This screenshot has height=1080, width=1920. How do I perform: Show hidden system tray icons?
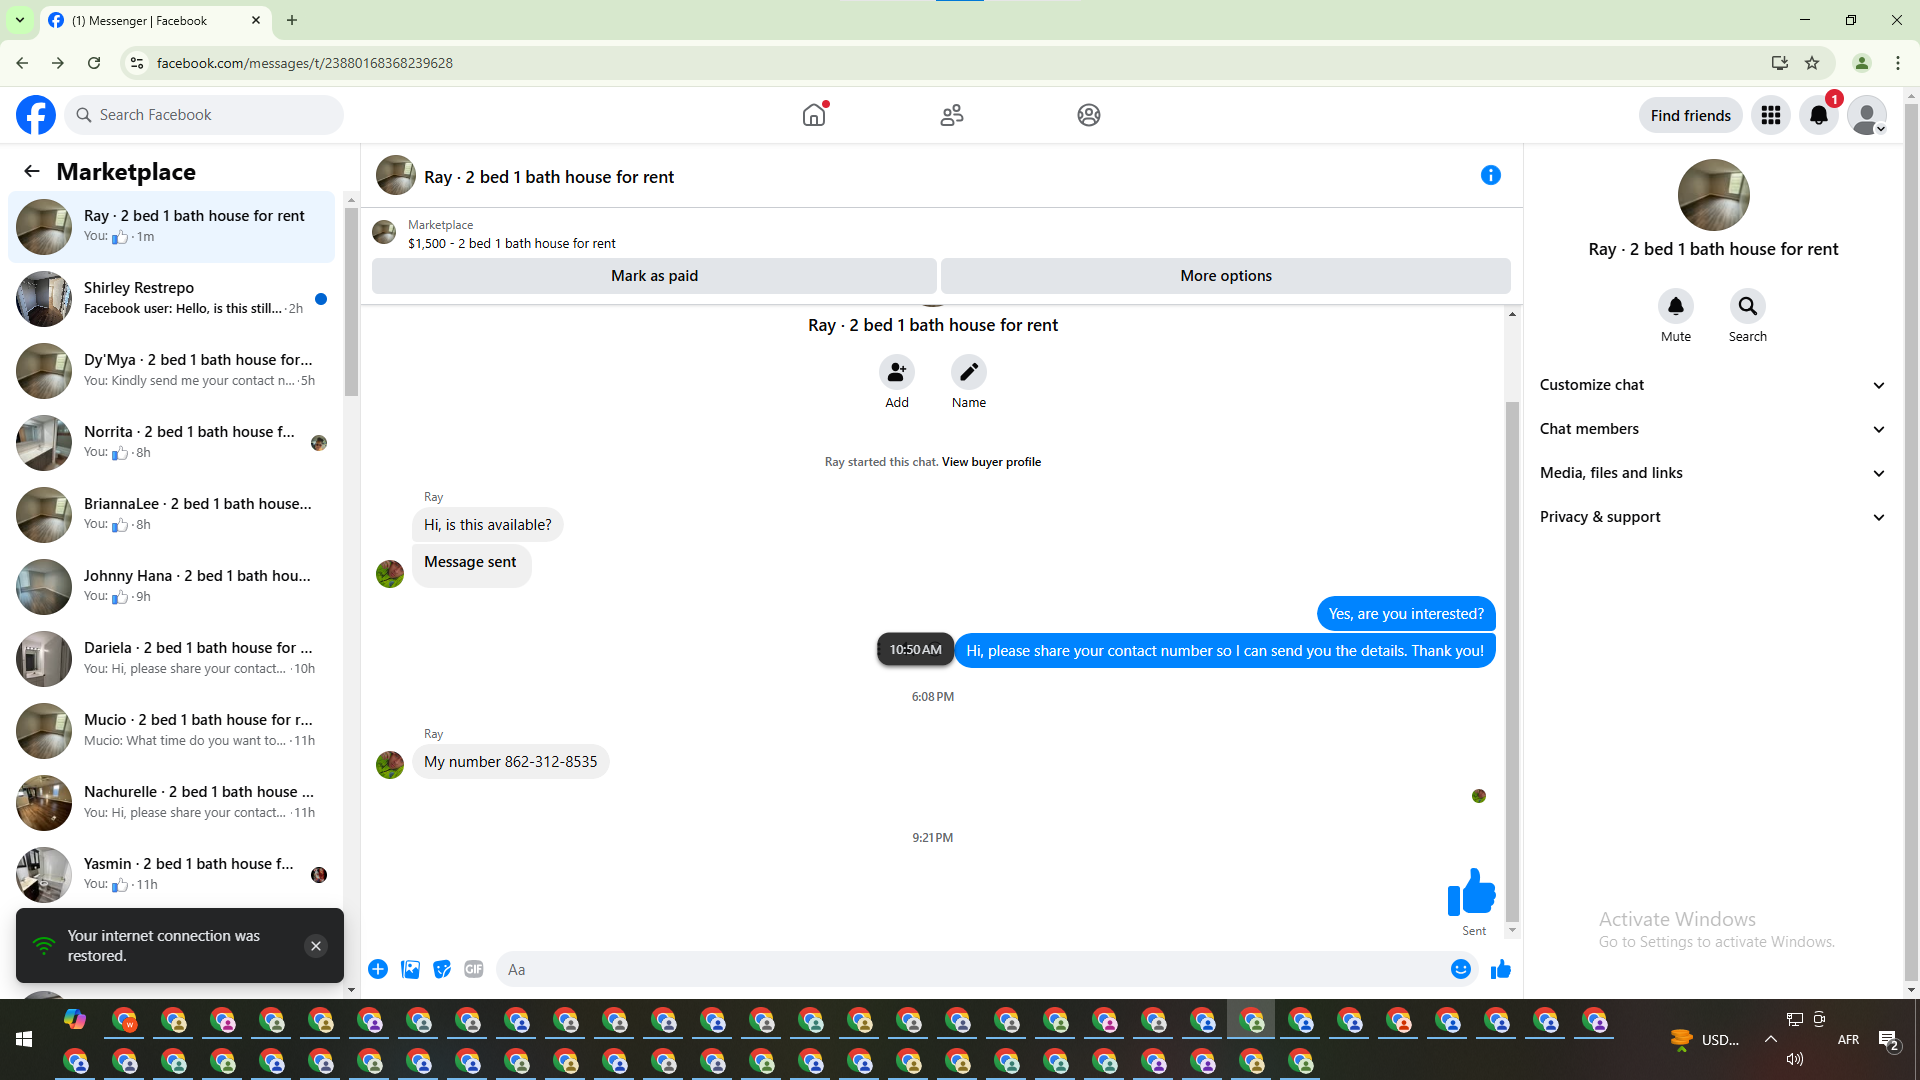[1771, 1040]
